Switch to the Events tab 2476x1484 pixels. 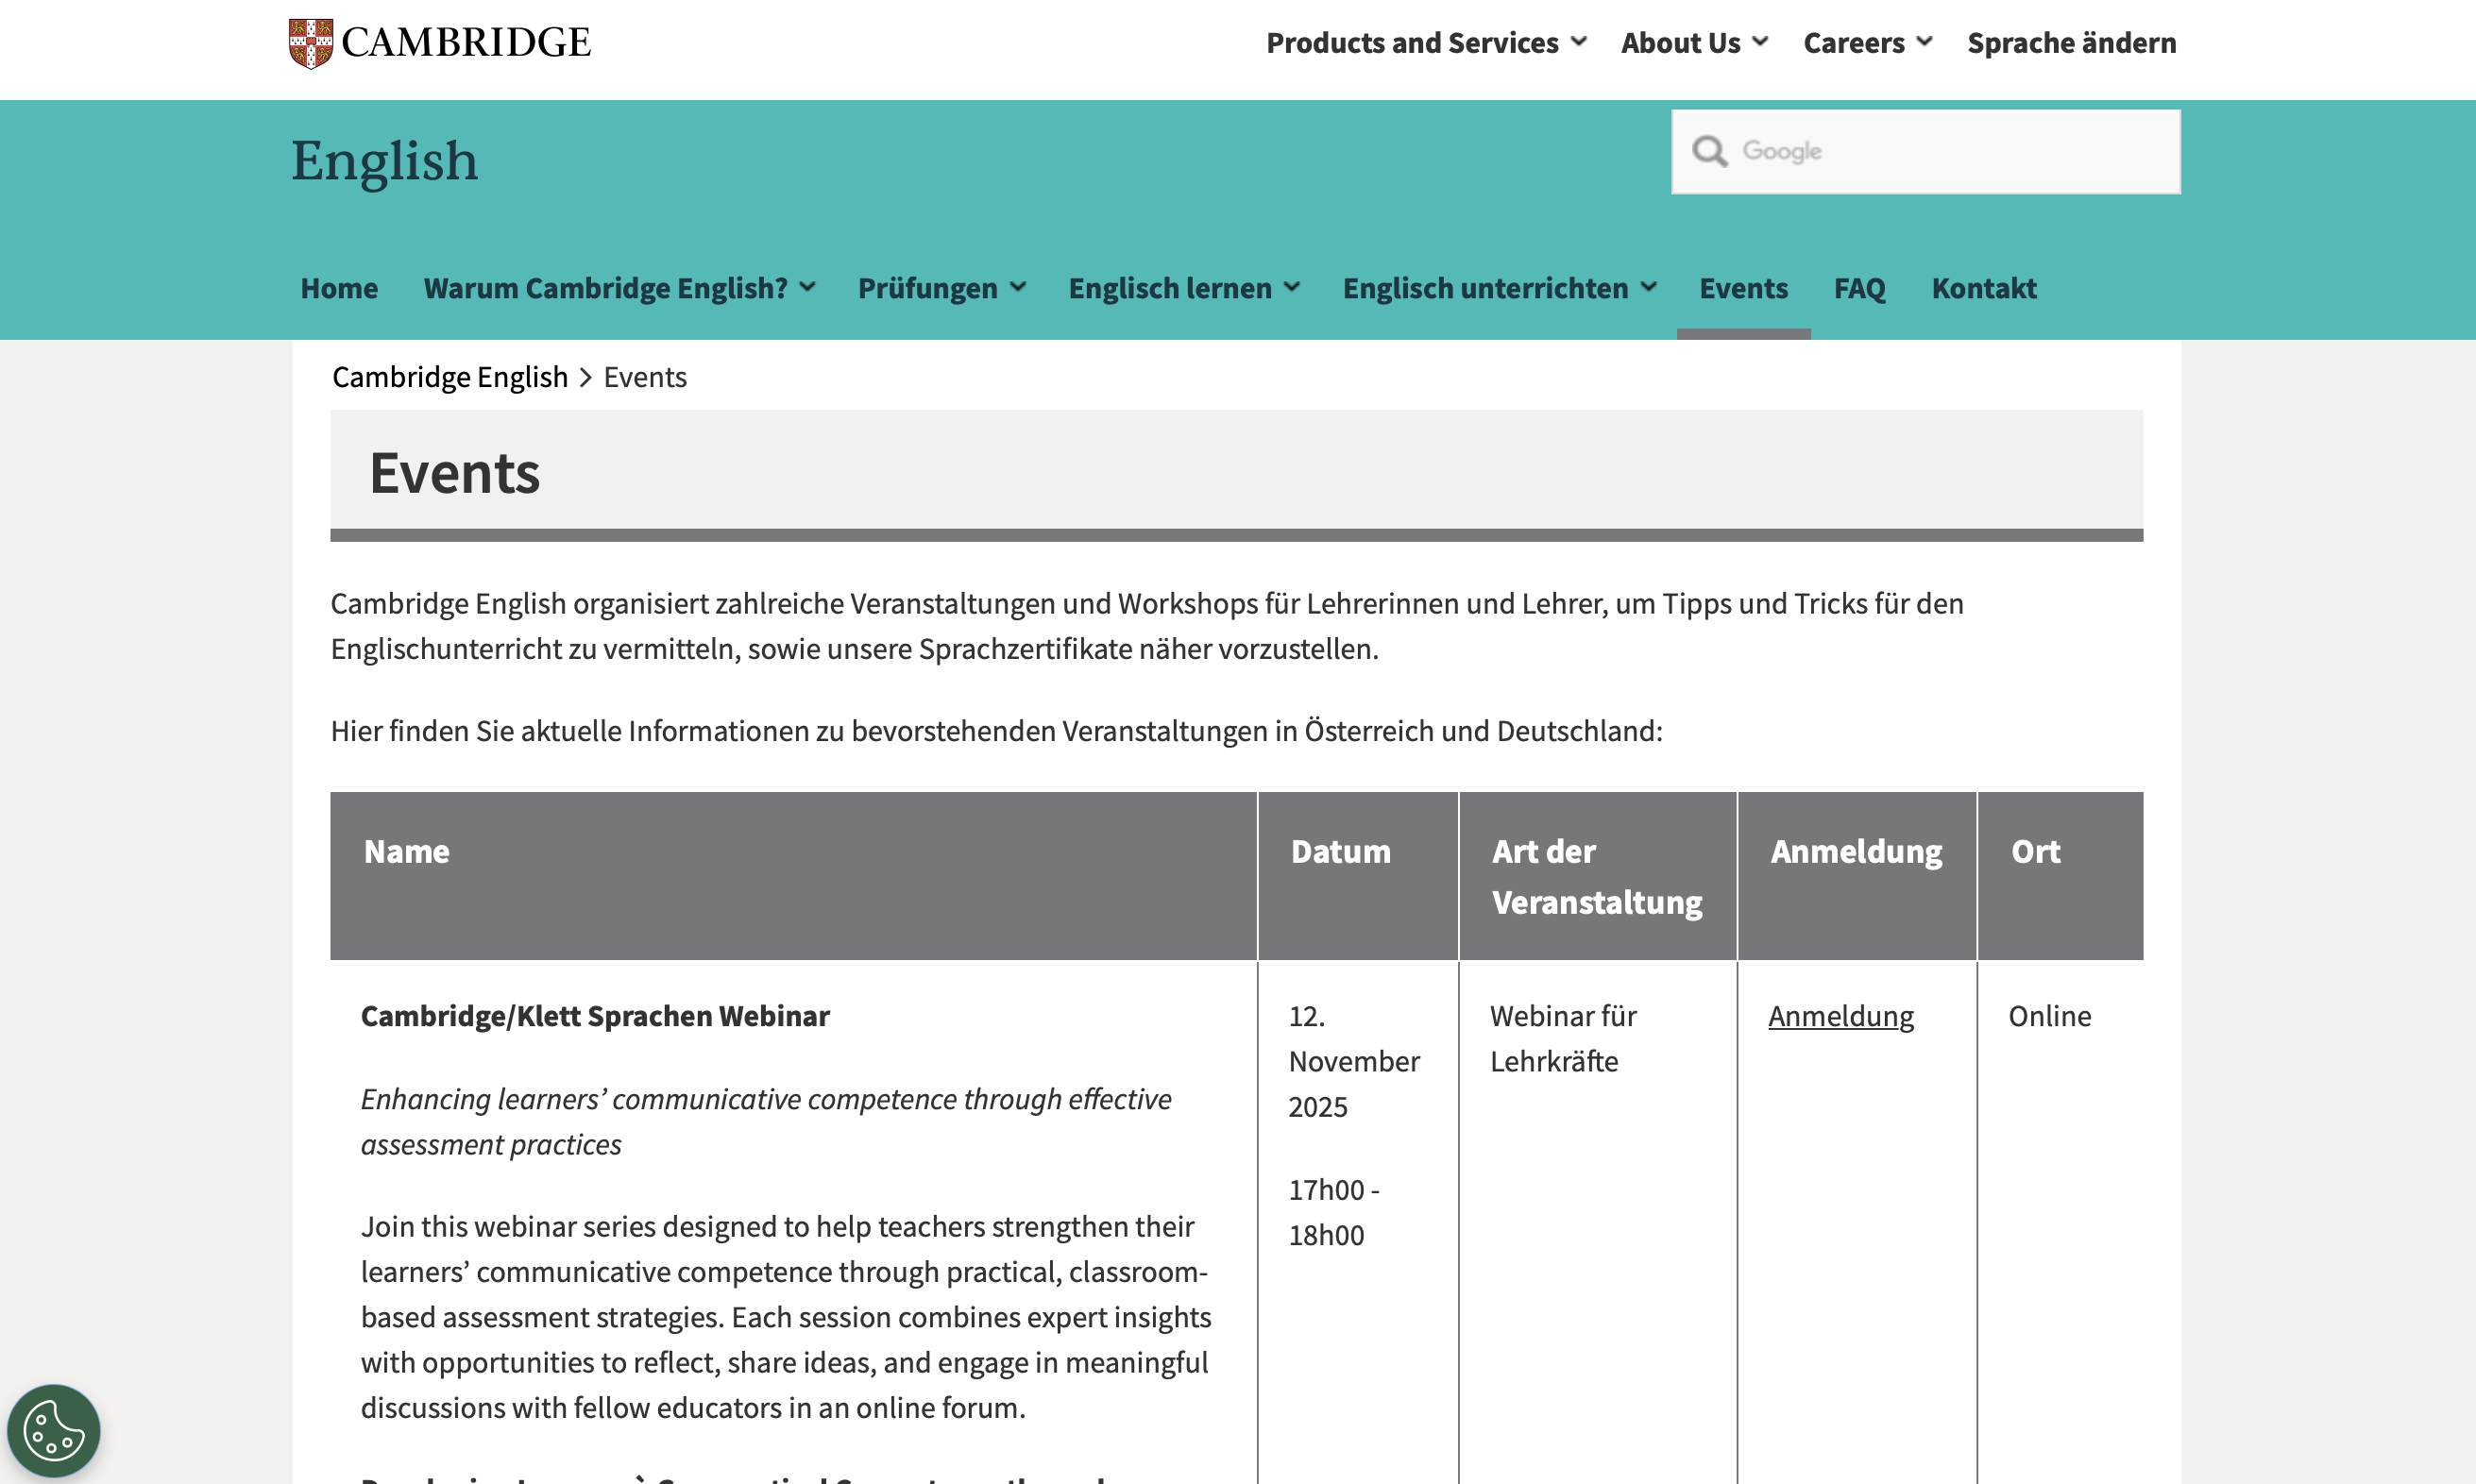point(1743,288)
